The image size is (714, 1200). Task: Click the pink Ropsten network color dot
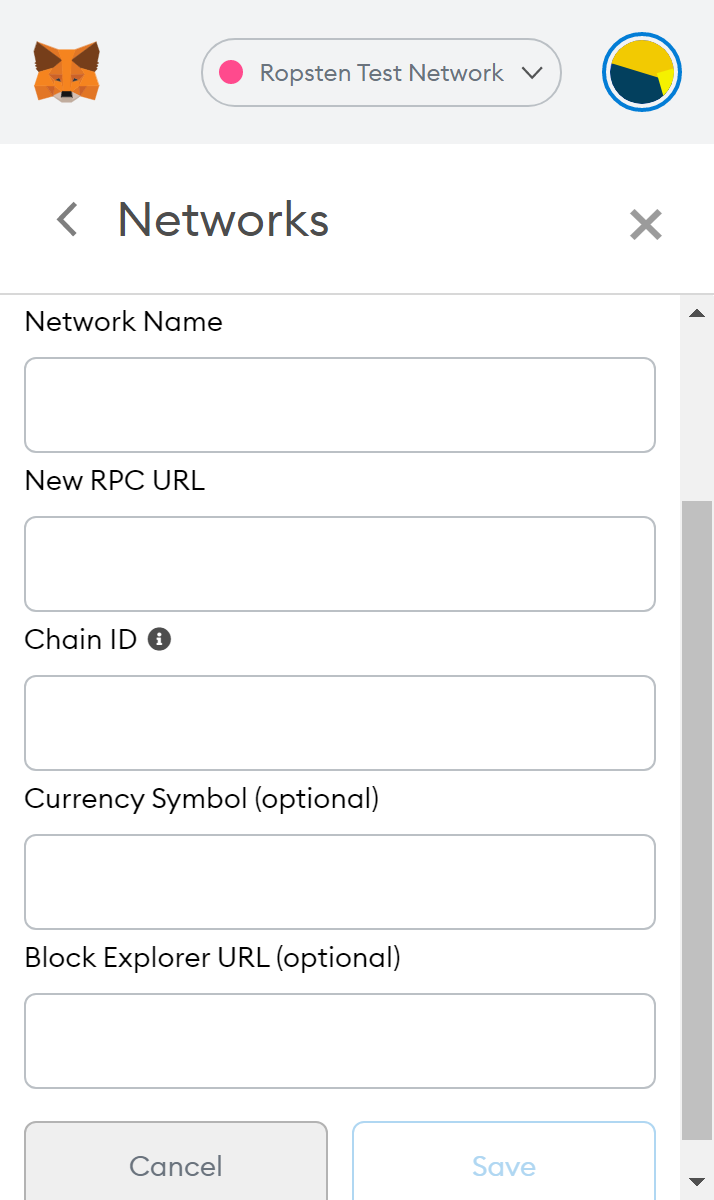231,73
